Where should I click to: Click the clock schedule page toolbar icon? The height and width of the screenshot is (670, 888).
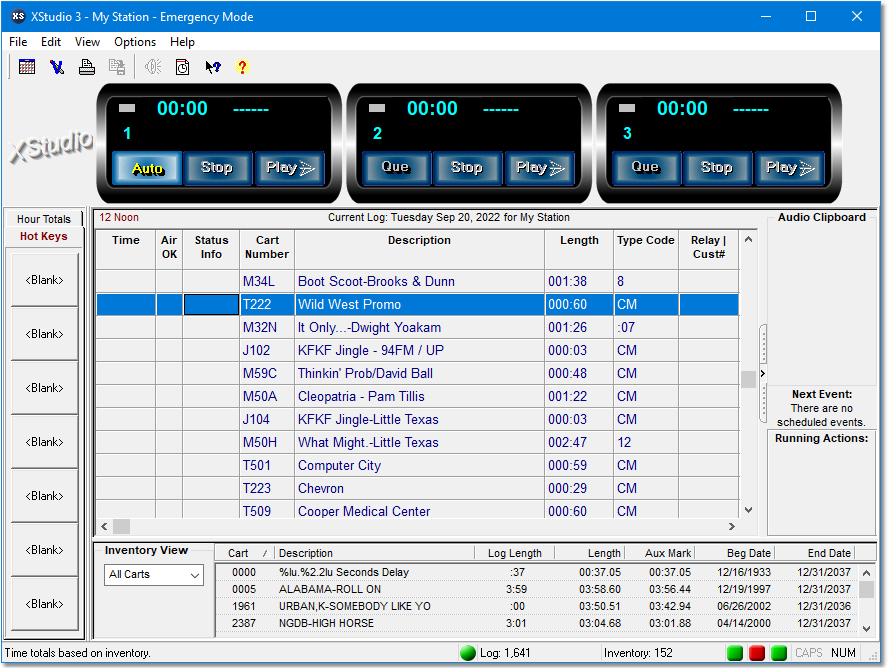pos(182,67)
